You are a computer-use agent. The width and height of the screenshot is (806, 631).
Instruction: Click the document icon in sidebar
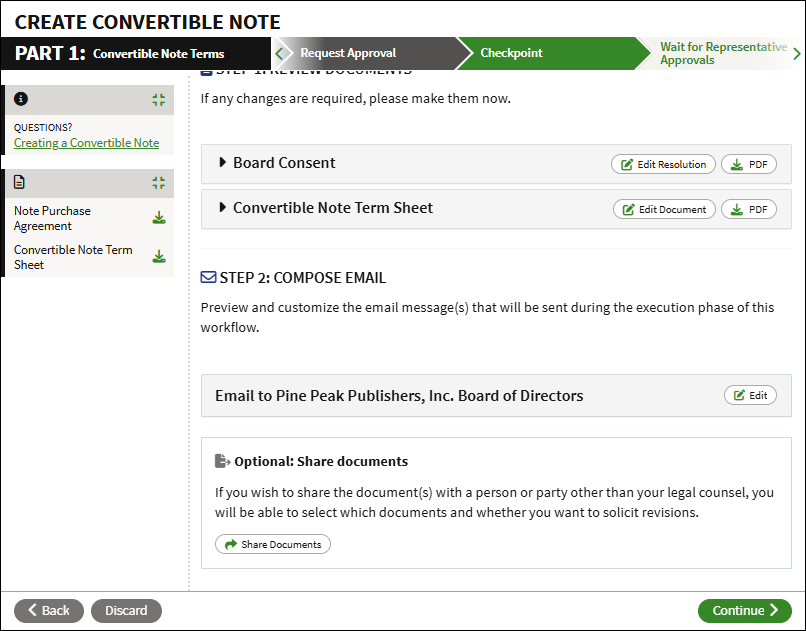[x=20, y=182]
